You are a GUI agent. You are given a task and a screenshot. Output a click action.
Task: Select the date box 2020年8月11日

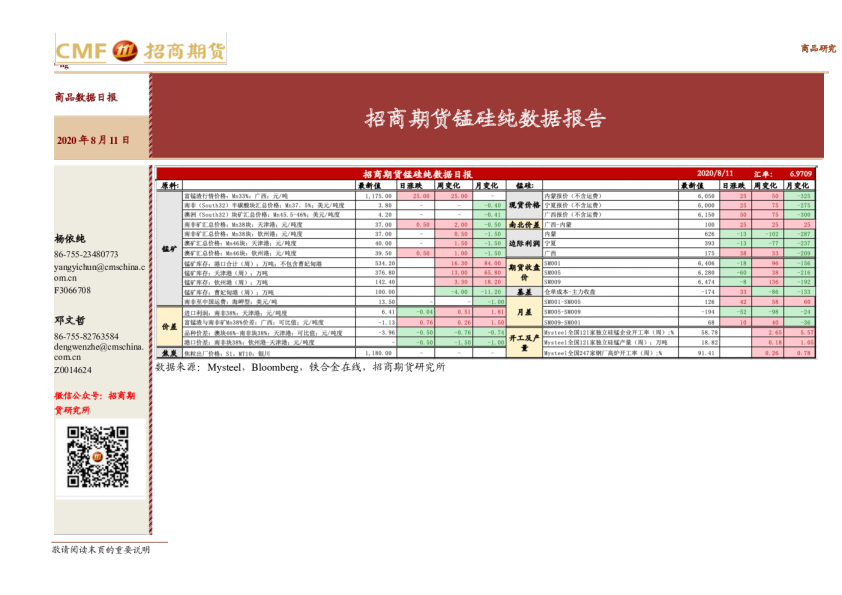(93, 141)
